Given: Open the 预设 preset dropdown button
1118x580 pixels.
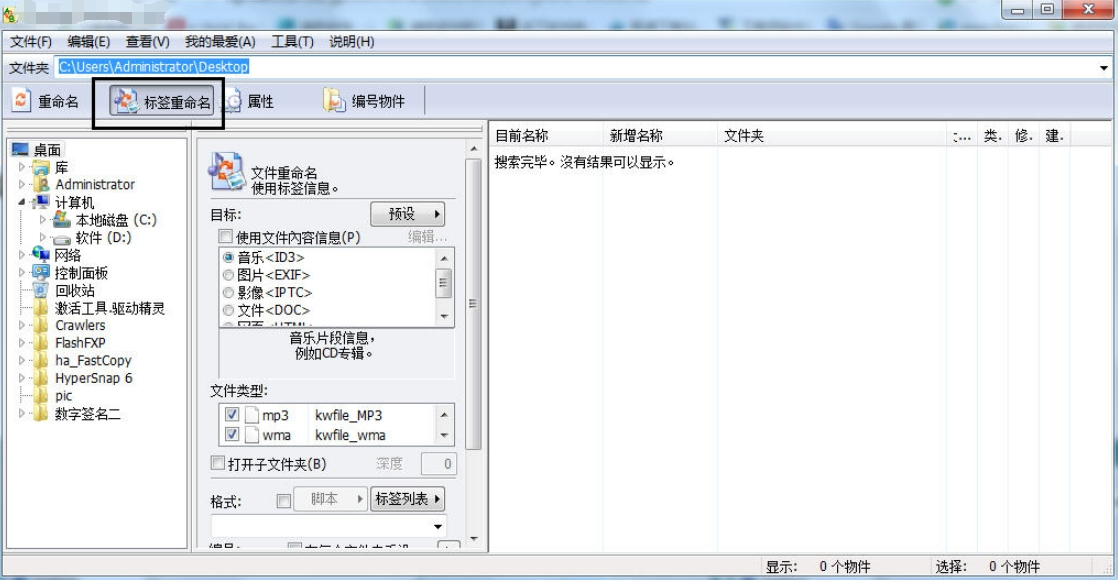Looking at the screenshot, I should [x=408, y=213].
